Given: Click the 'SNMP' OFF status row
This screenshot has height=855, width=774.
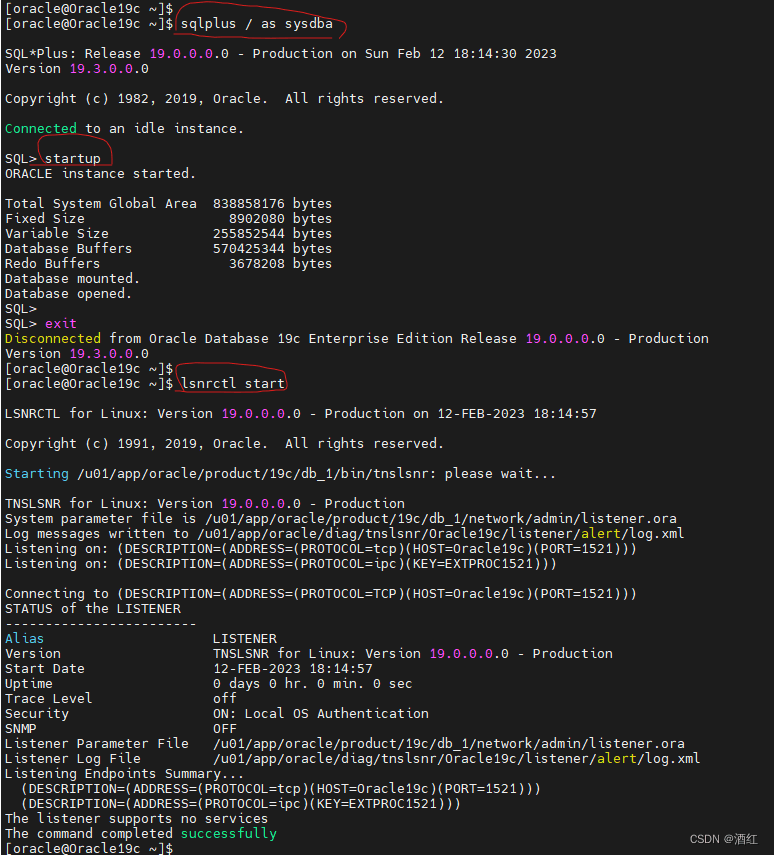Looking at the screenshot, I should pyautogui.click(x=120, y=728).
